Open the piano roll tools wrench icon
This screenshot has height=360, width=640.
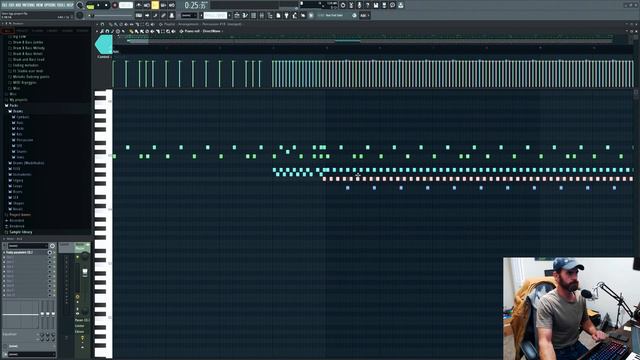click(102, 31)
